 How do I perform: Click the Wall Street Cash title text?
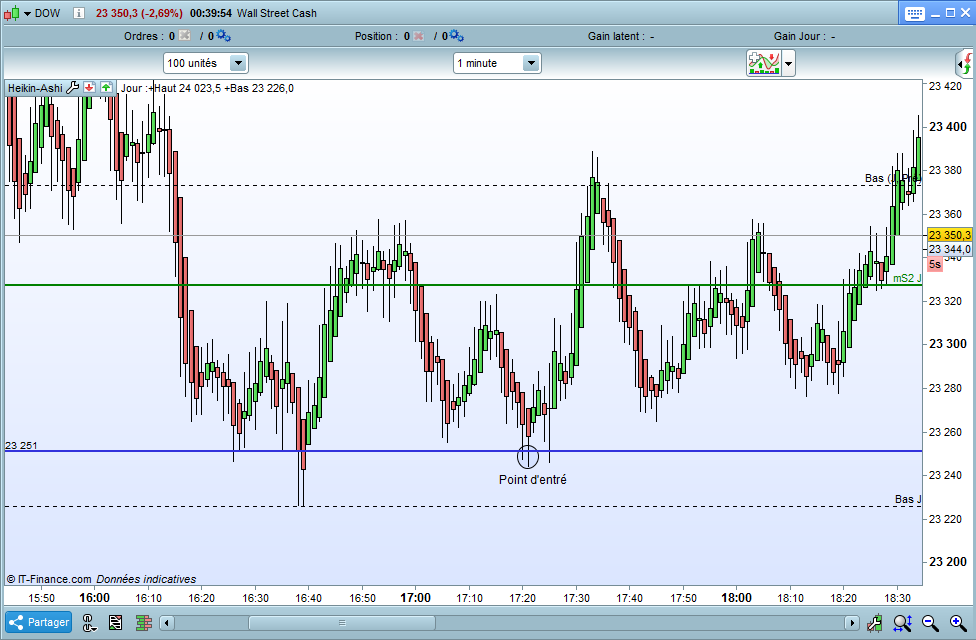(277, 13)
